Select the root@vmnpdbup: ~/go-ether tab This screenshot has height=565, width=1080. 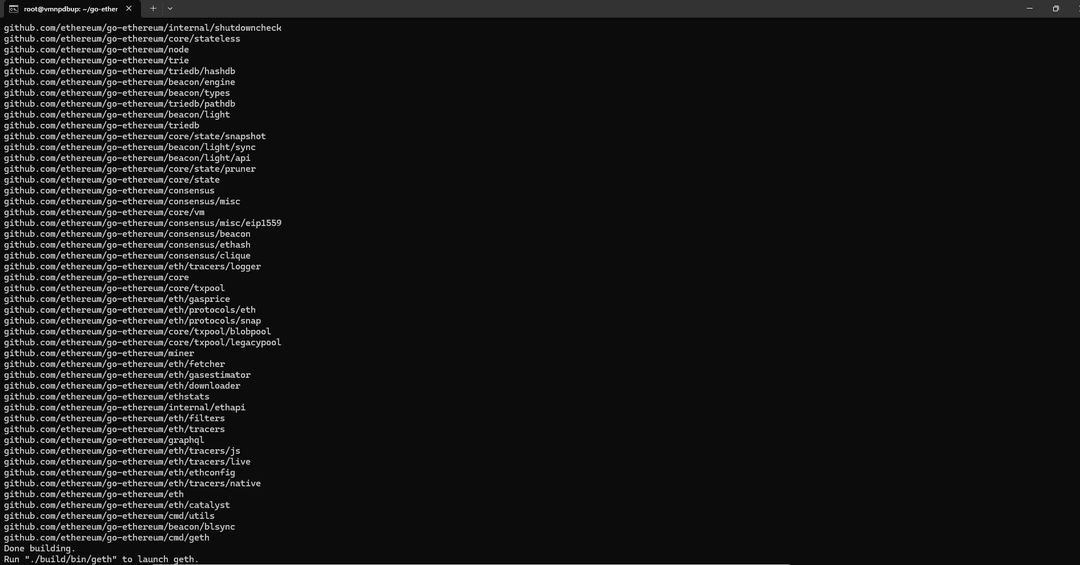70,8
